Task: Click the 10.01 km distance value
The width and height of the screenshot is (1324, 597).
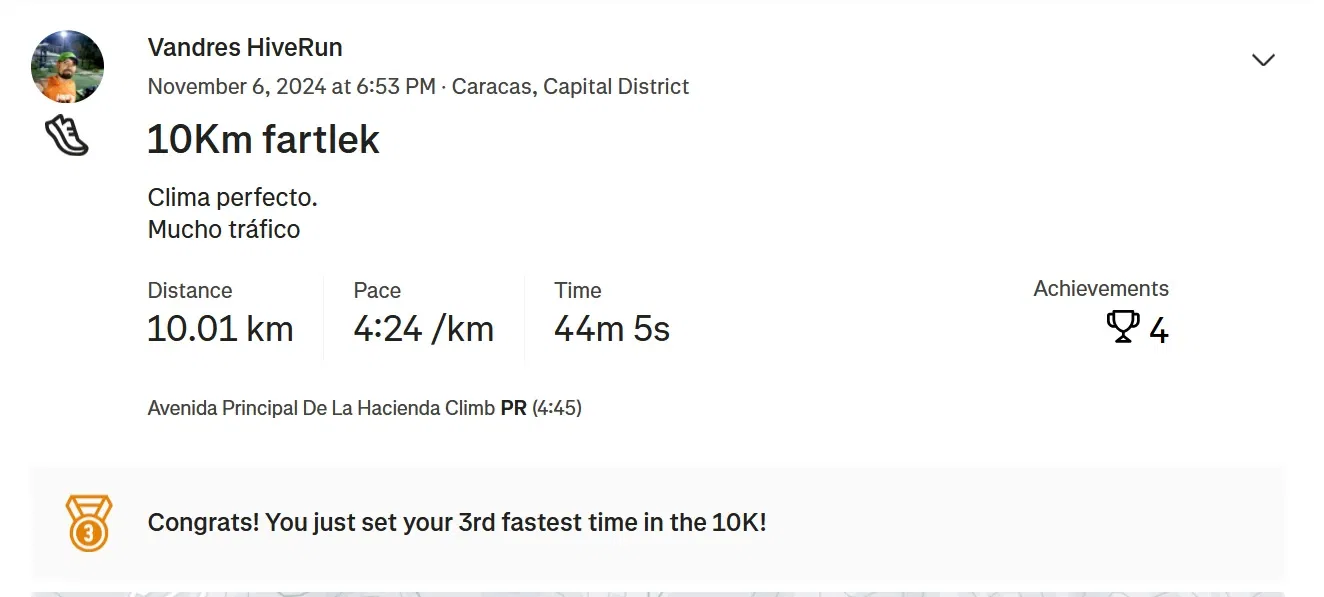Action: click(220, 329)
